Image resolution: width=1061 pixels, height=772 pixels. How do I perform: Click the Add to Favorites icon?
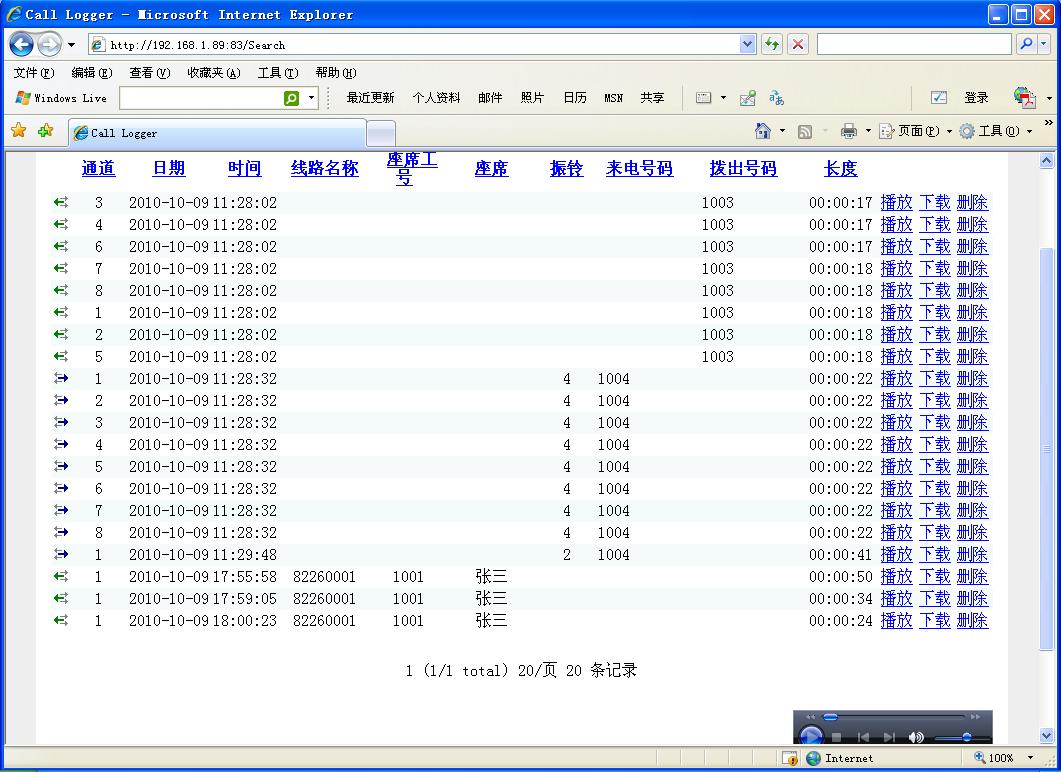coord(45,131)
